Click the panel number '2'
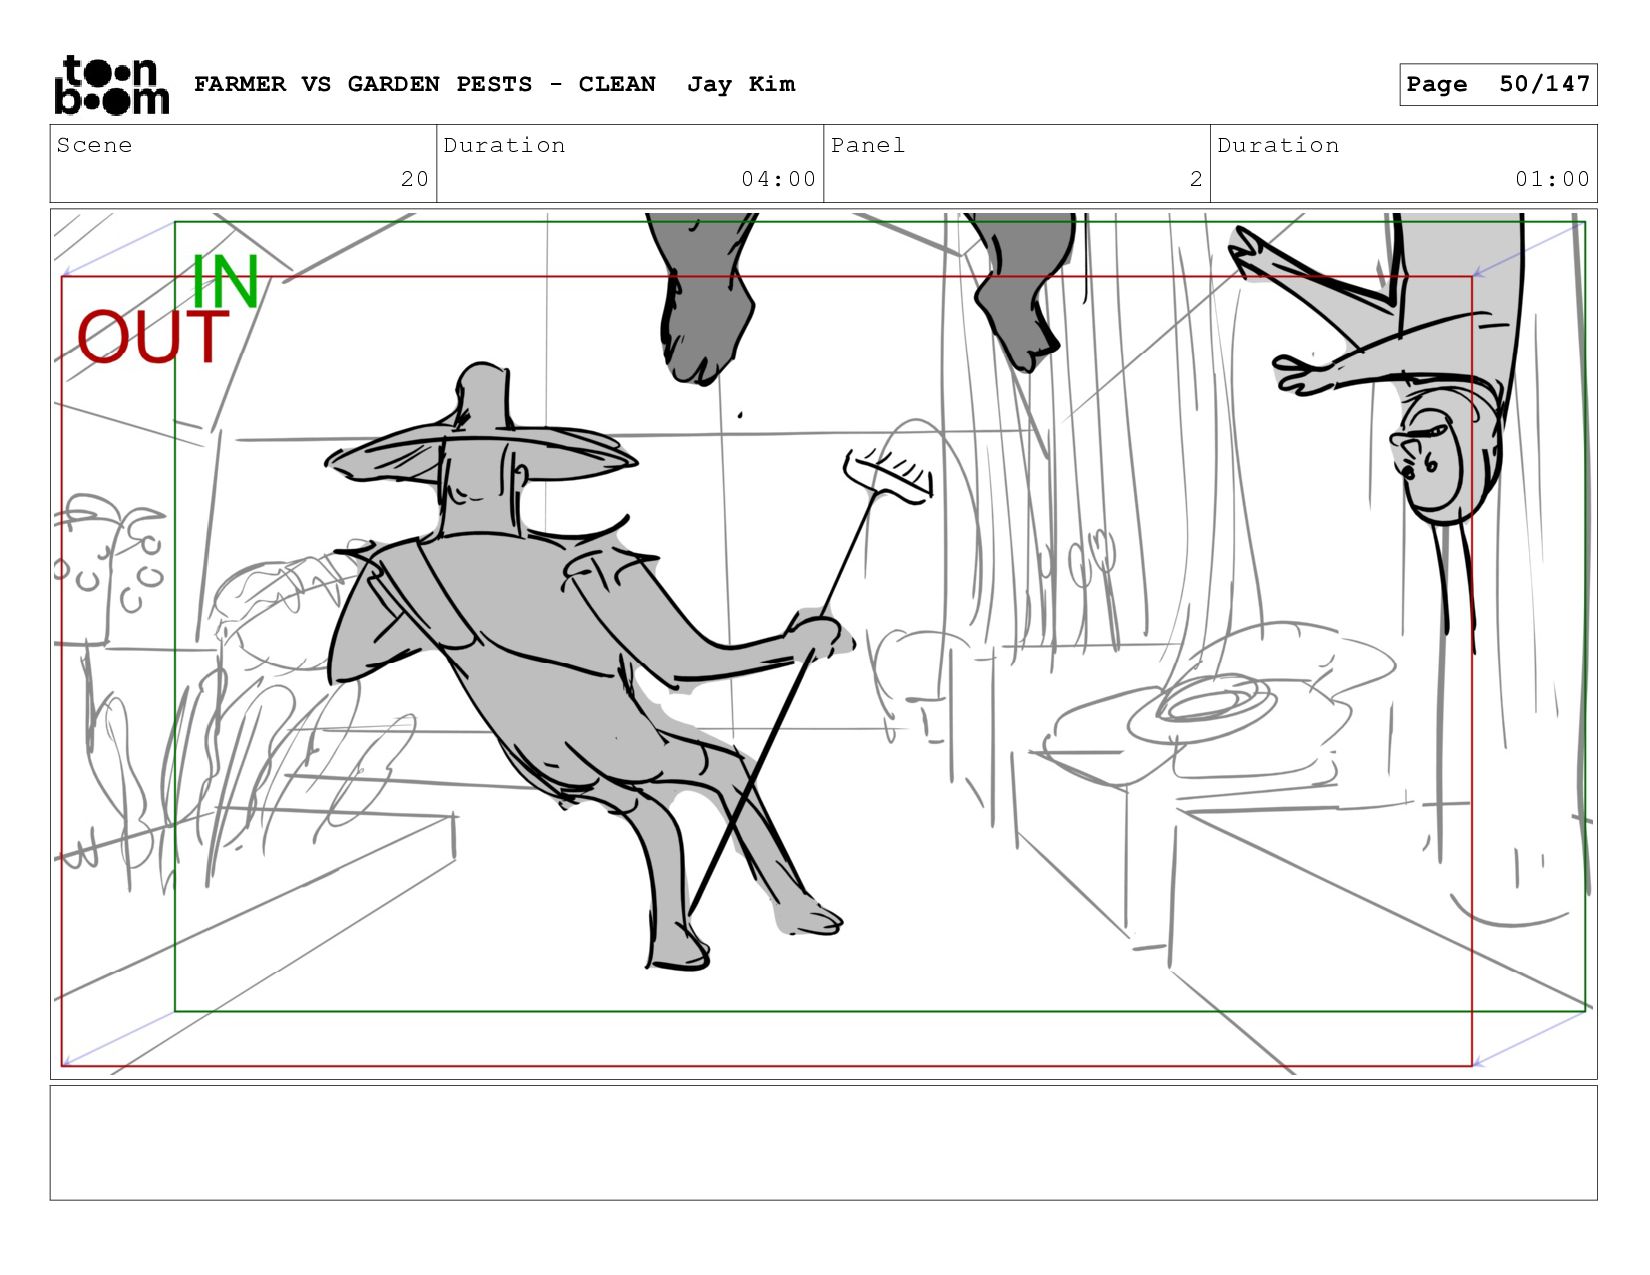The image size is (1650, 1275). (x=1196, y=179)
